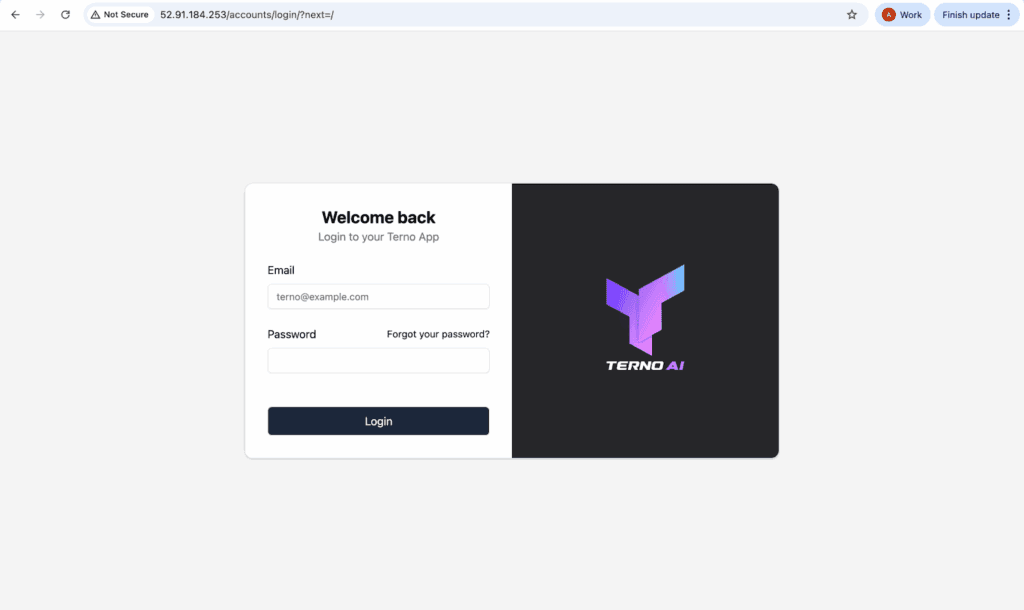This screenshot has width=1024, height=610.
Task: Reload the current page
Action: pos(65,14)
